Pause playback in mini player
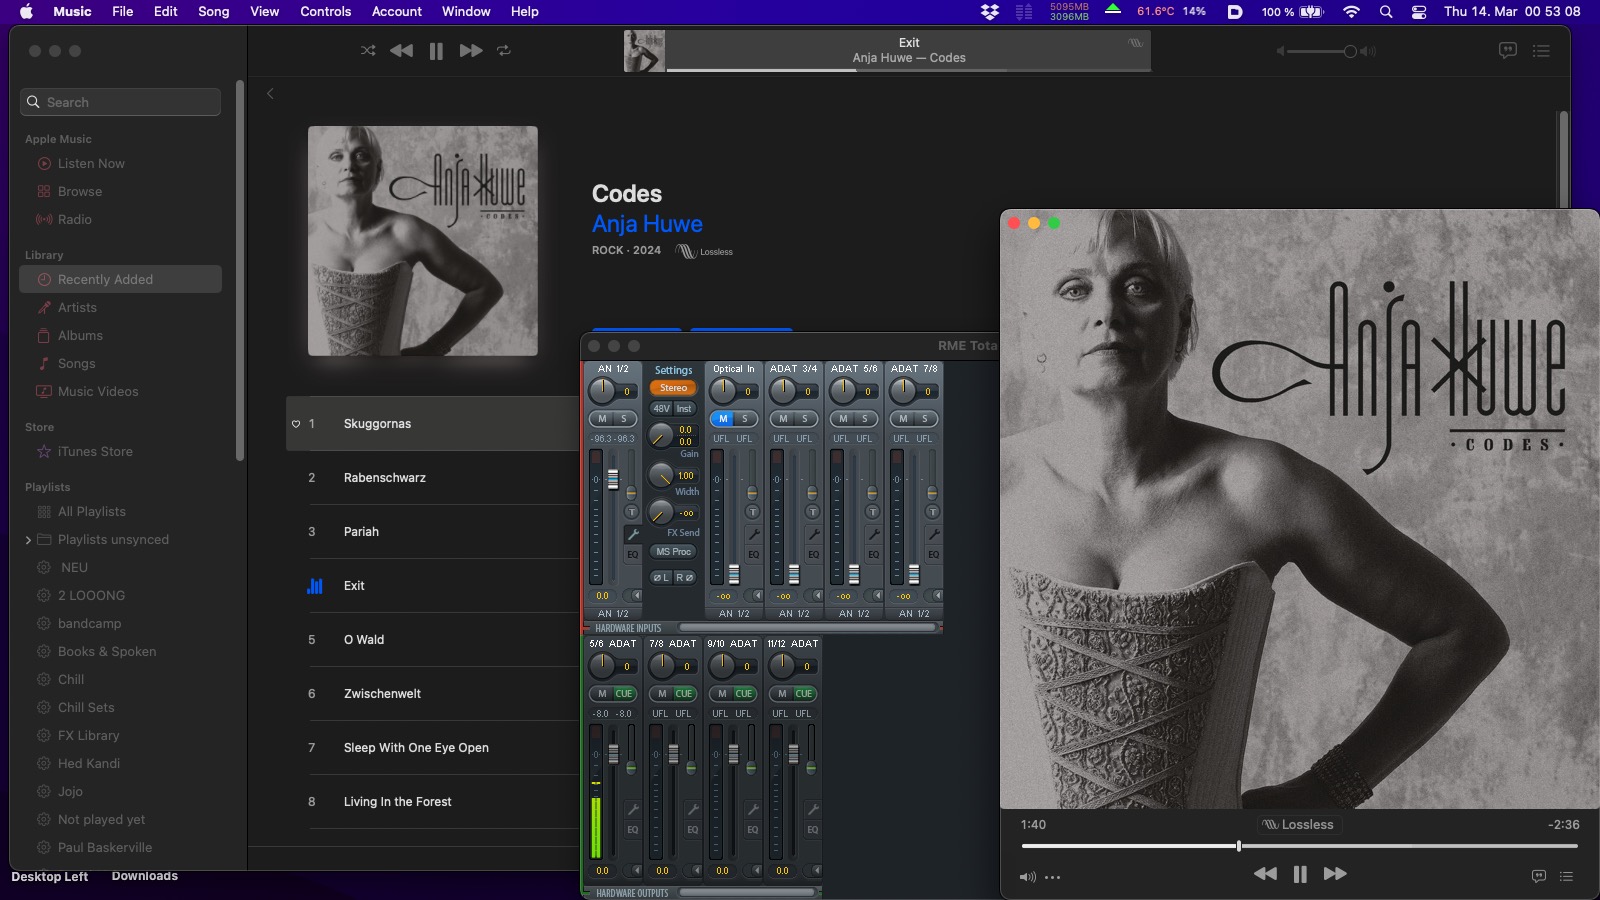Image resolution: width=1600 pixels, height=900 pixels. [x=1300, y=874]
